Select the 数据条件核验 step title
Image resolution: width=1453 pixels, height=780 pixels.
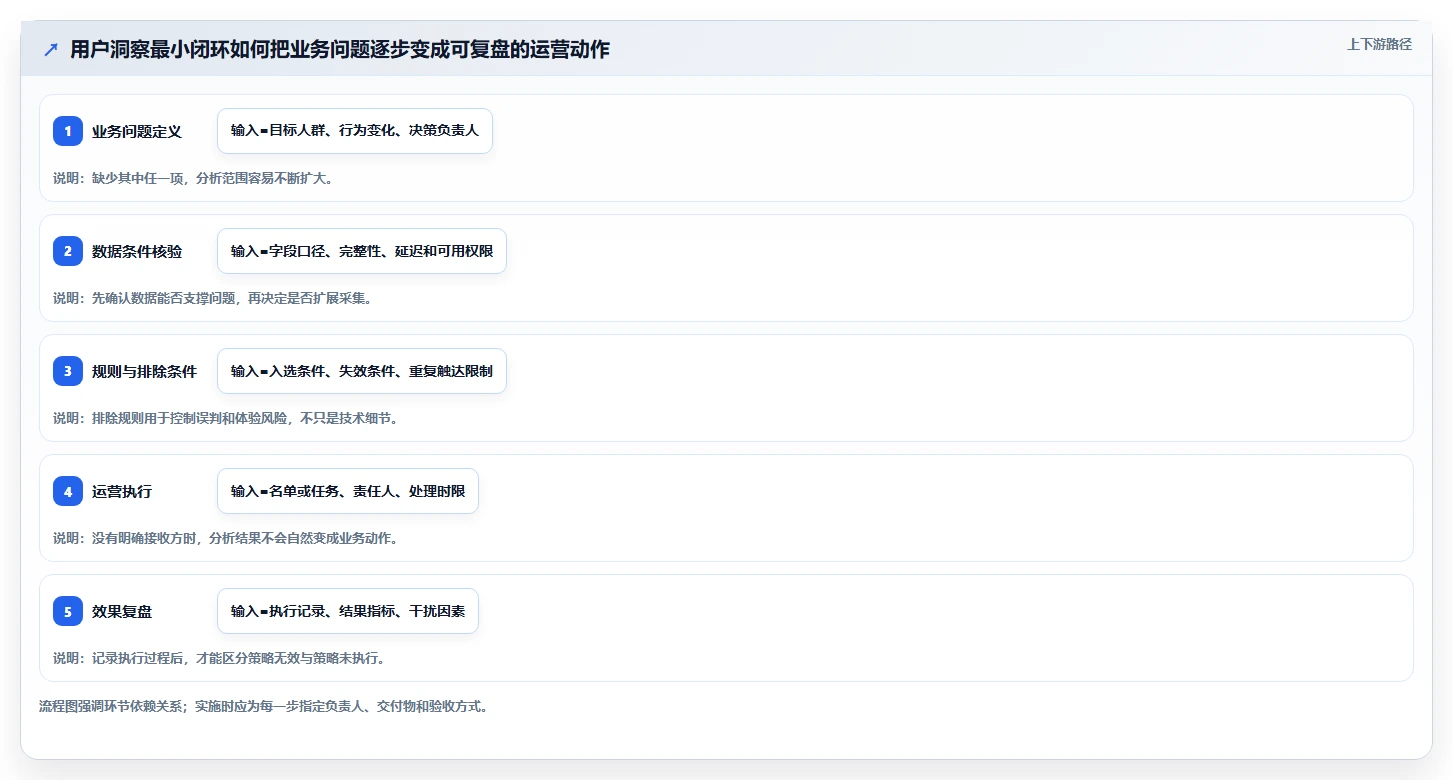[137, 251]
